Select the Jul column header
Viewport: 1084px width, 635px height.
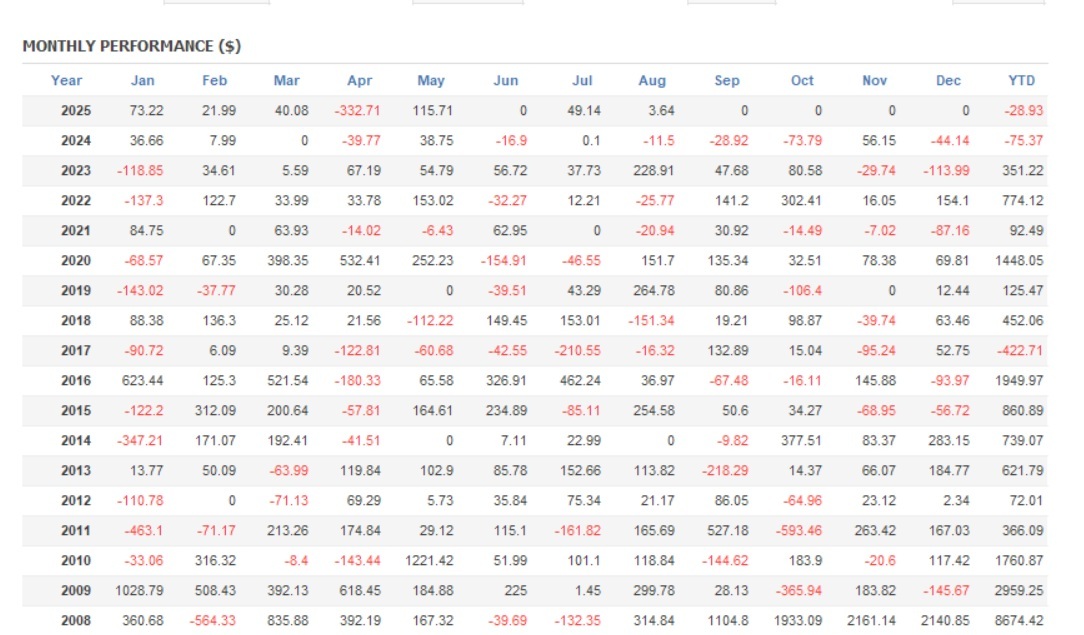pyautogui.click(x=582, y=81)
